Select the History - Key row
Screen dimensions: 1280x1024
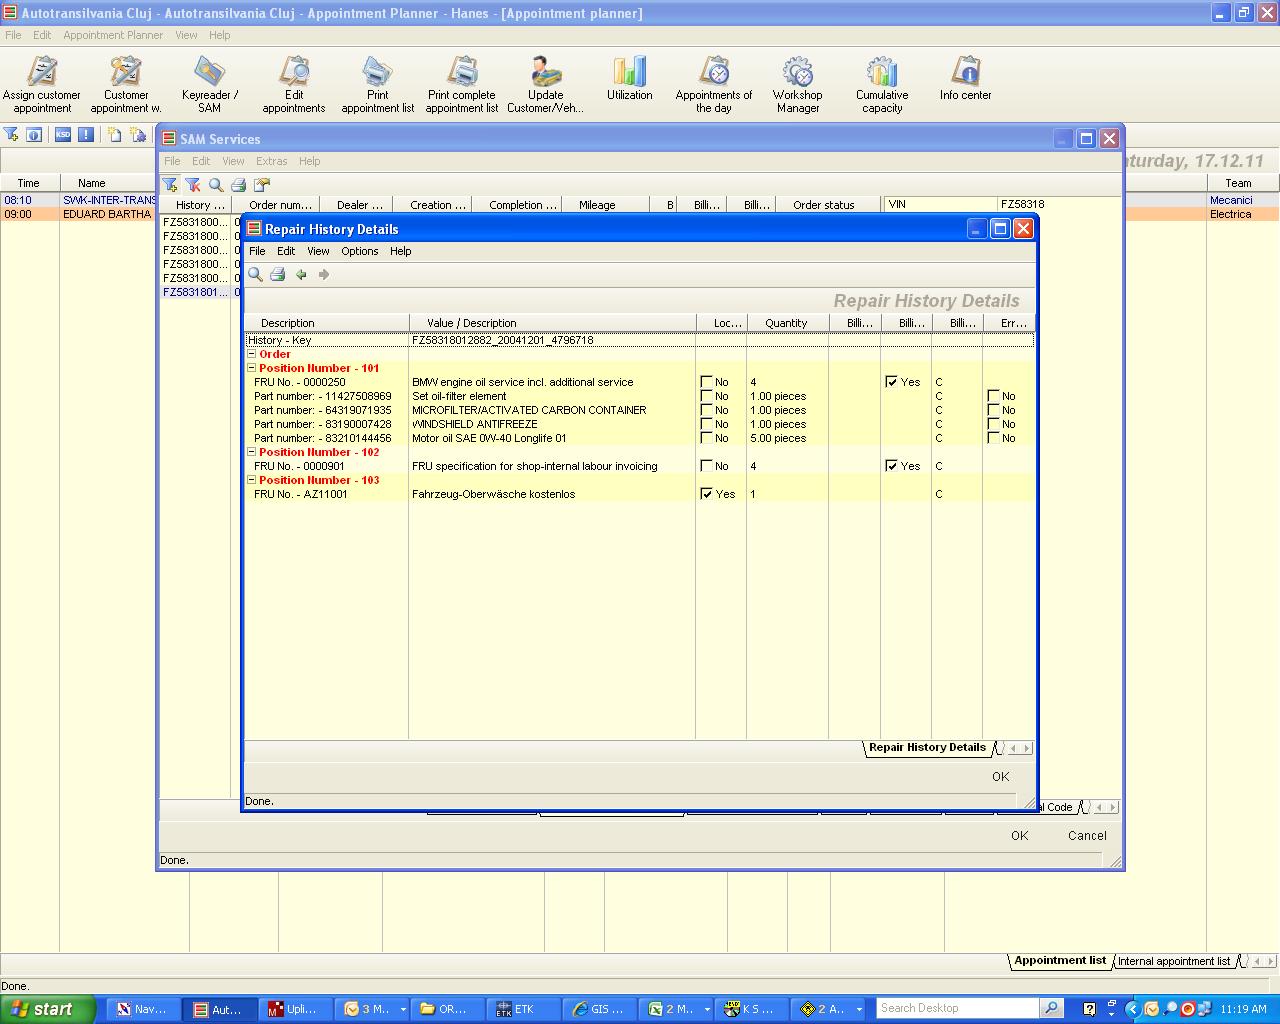[639, 340]
